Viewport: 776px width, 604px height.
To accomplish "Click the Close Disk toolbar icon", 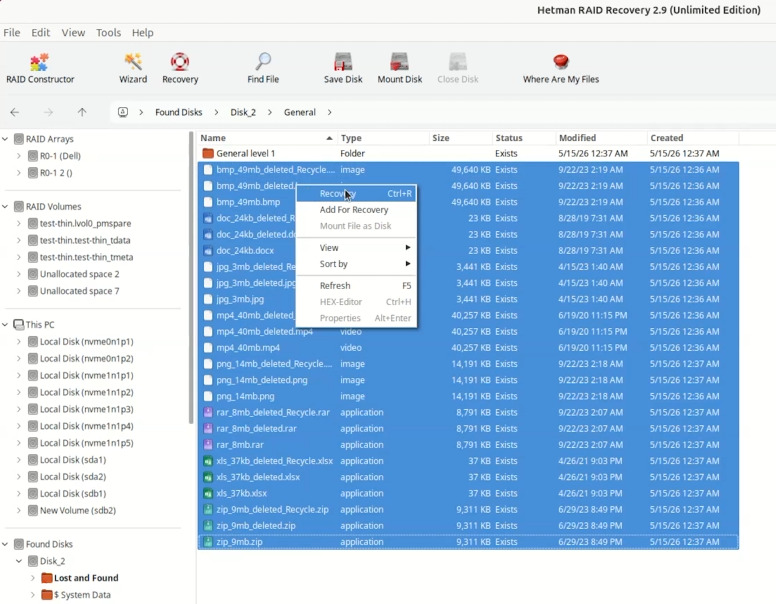I will pos(458,68).
